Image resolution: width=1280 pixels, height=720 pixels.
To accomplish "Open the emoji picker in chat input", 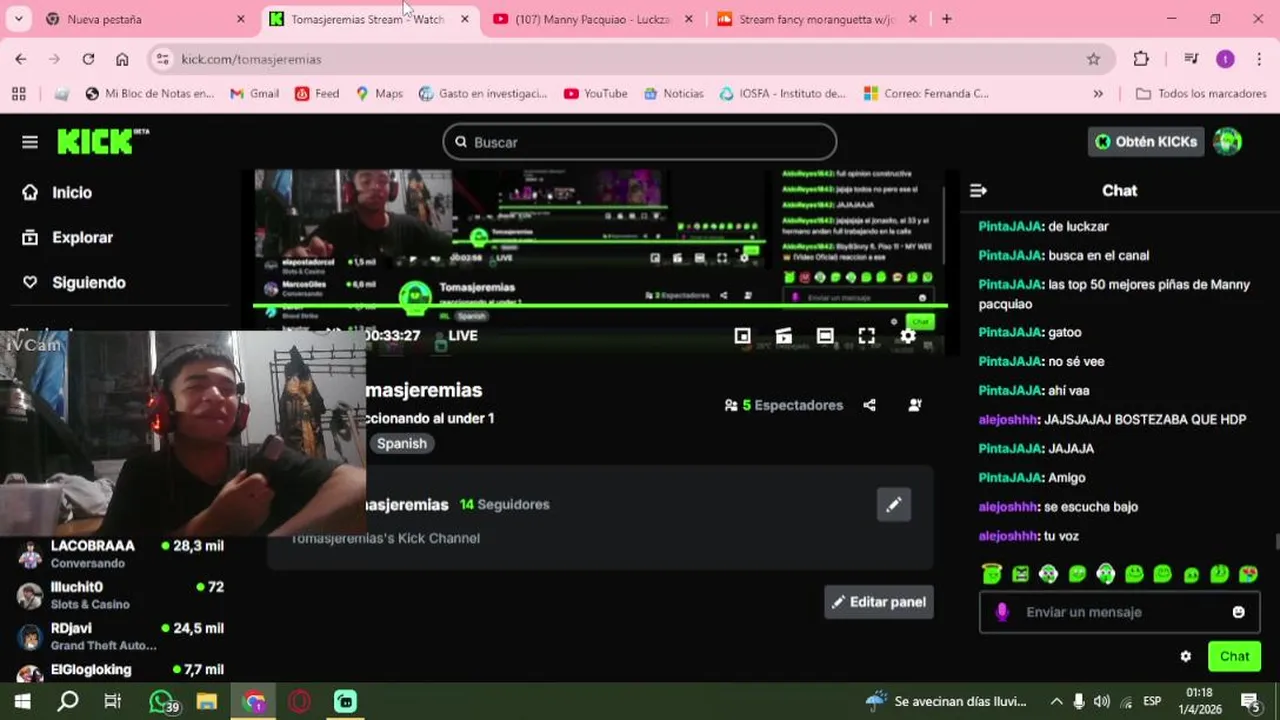I will [x=1238, y=612].
